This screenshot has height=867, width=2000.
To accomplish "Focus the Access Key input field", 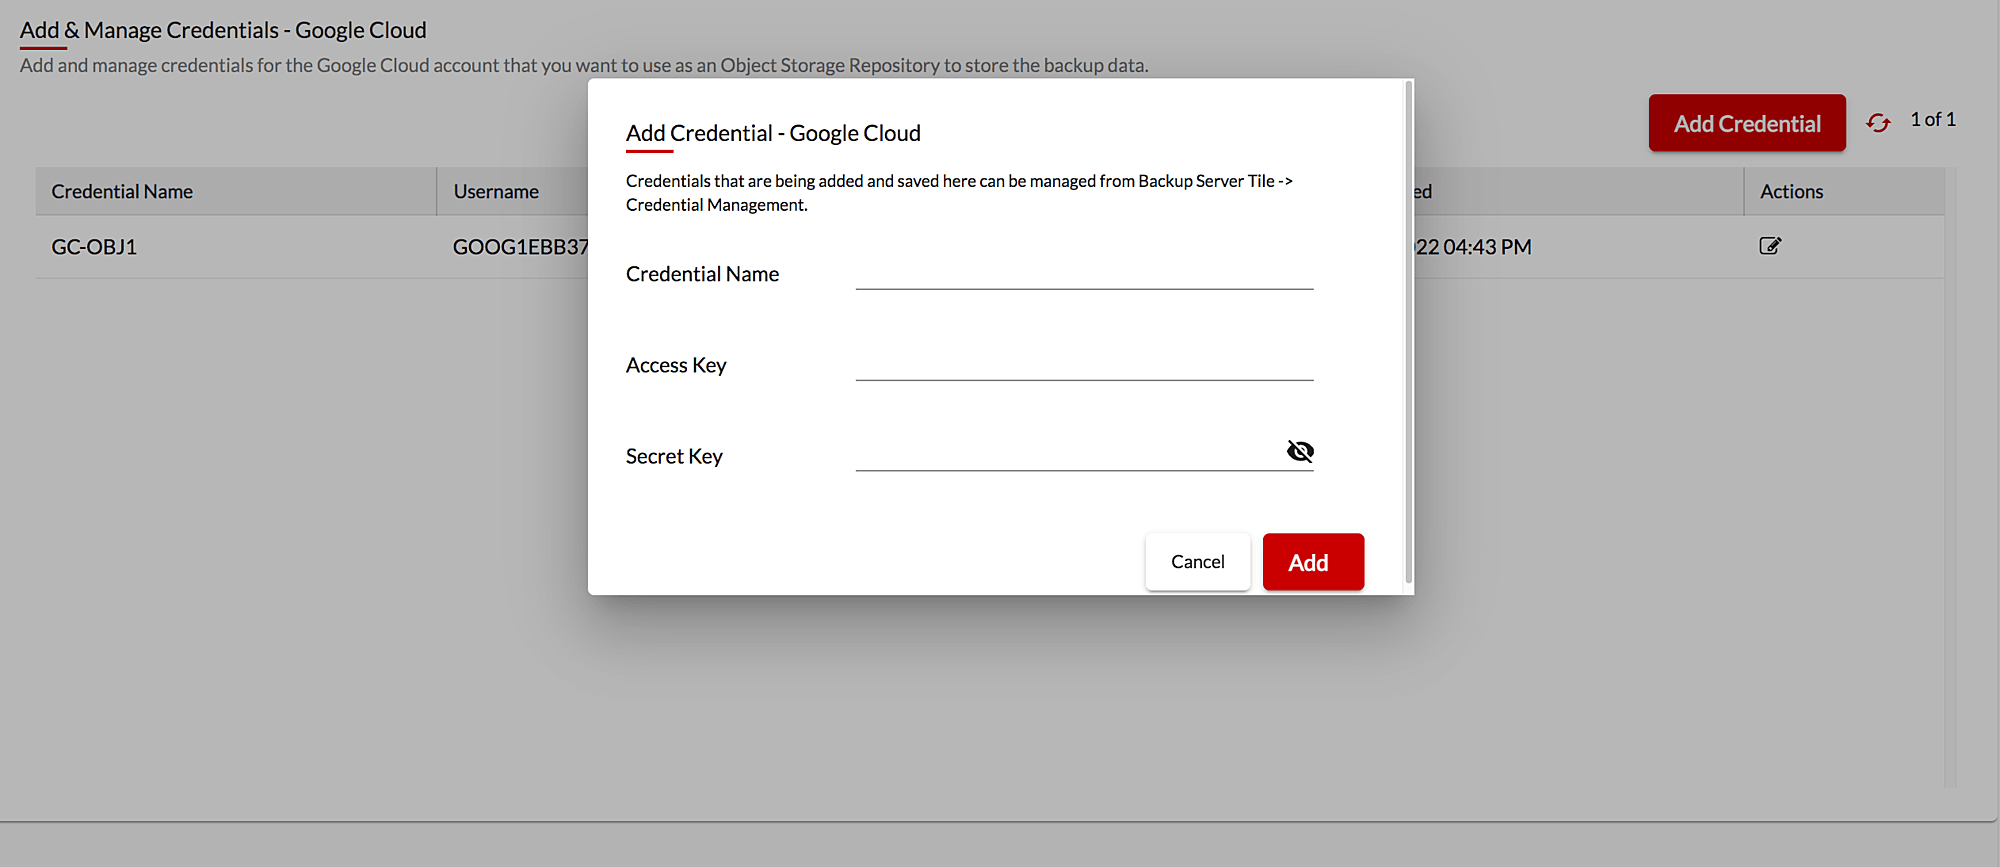I will coord(1084,364).
